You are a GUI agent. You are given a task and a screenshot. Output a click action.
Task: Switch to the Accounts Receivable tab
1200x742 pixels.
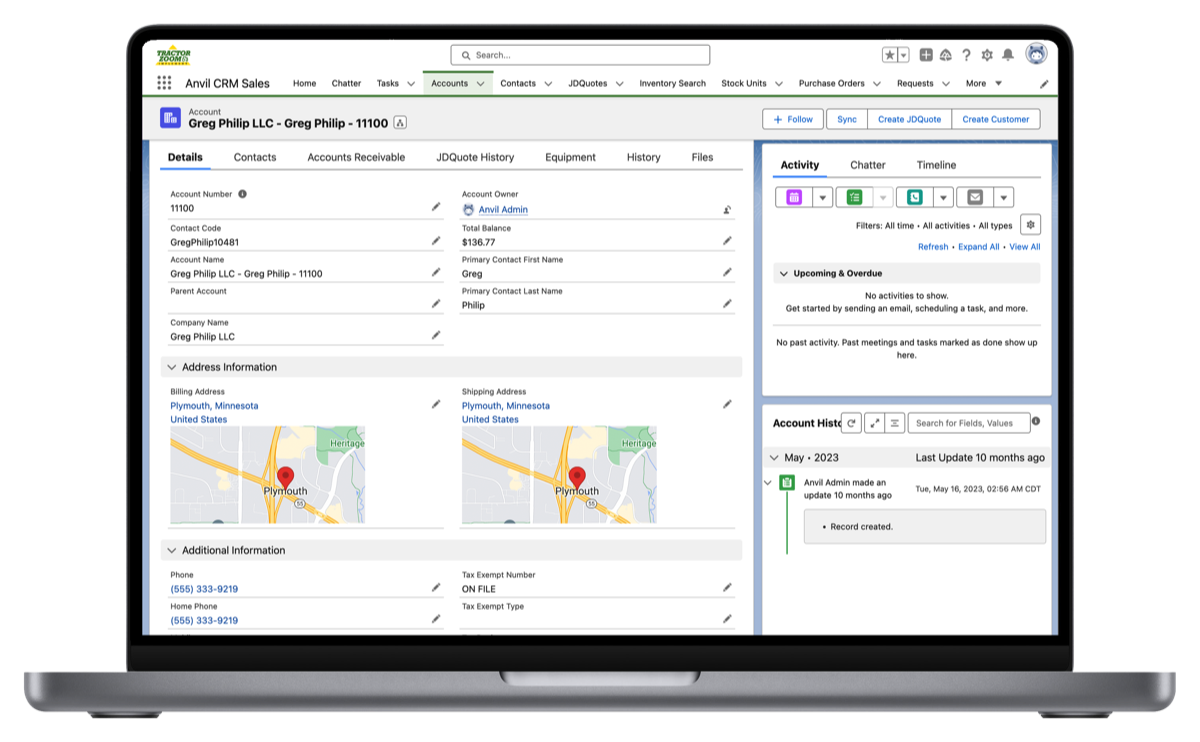pos(356,157)
